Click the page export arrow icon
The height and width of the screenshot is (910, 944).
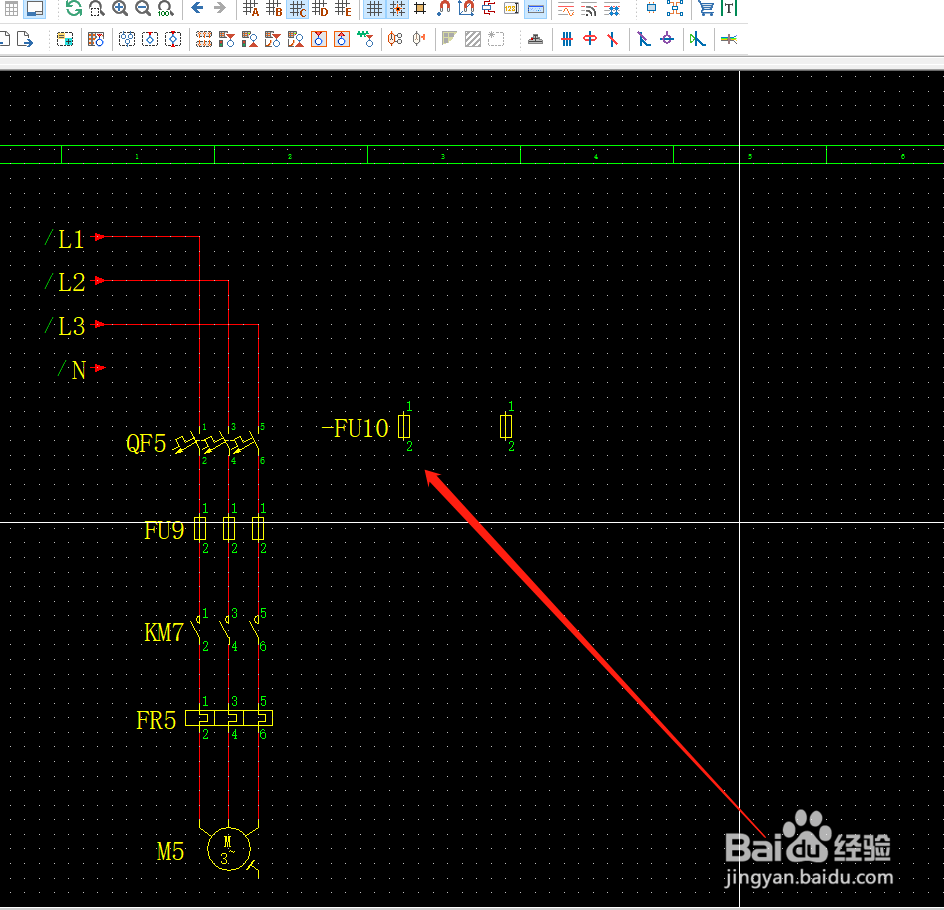click(25, 40)
